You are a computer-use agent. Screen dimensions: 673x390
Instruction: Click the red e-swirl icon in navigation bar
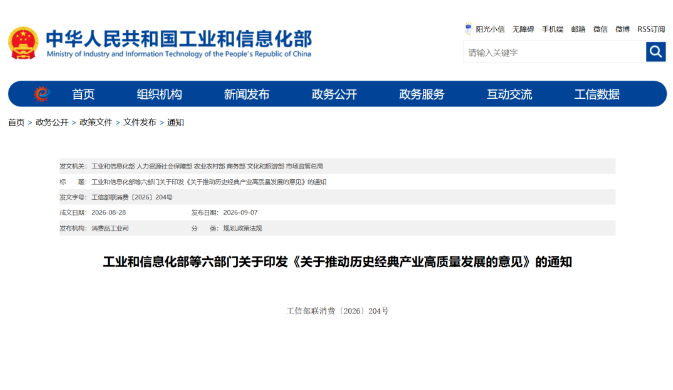pos(42,94)
